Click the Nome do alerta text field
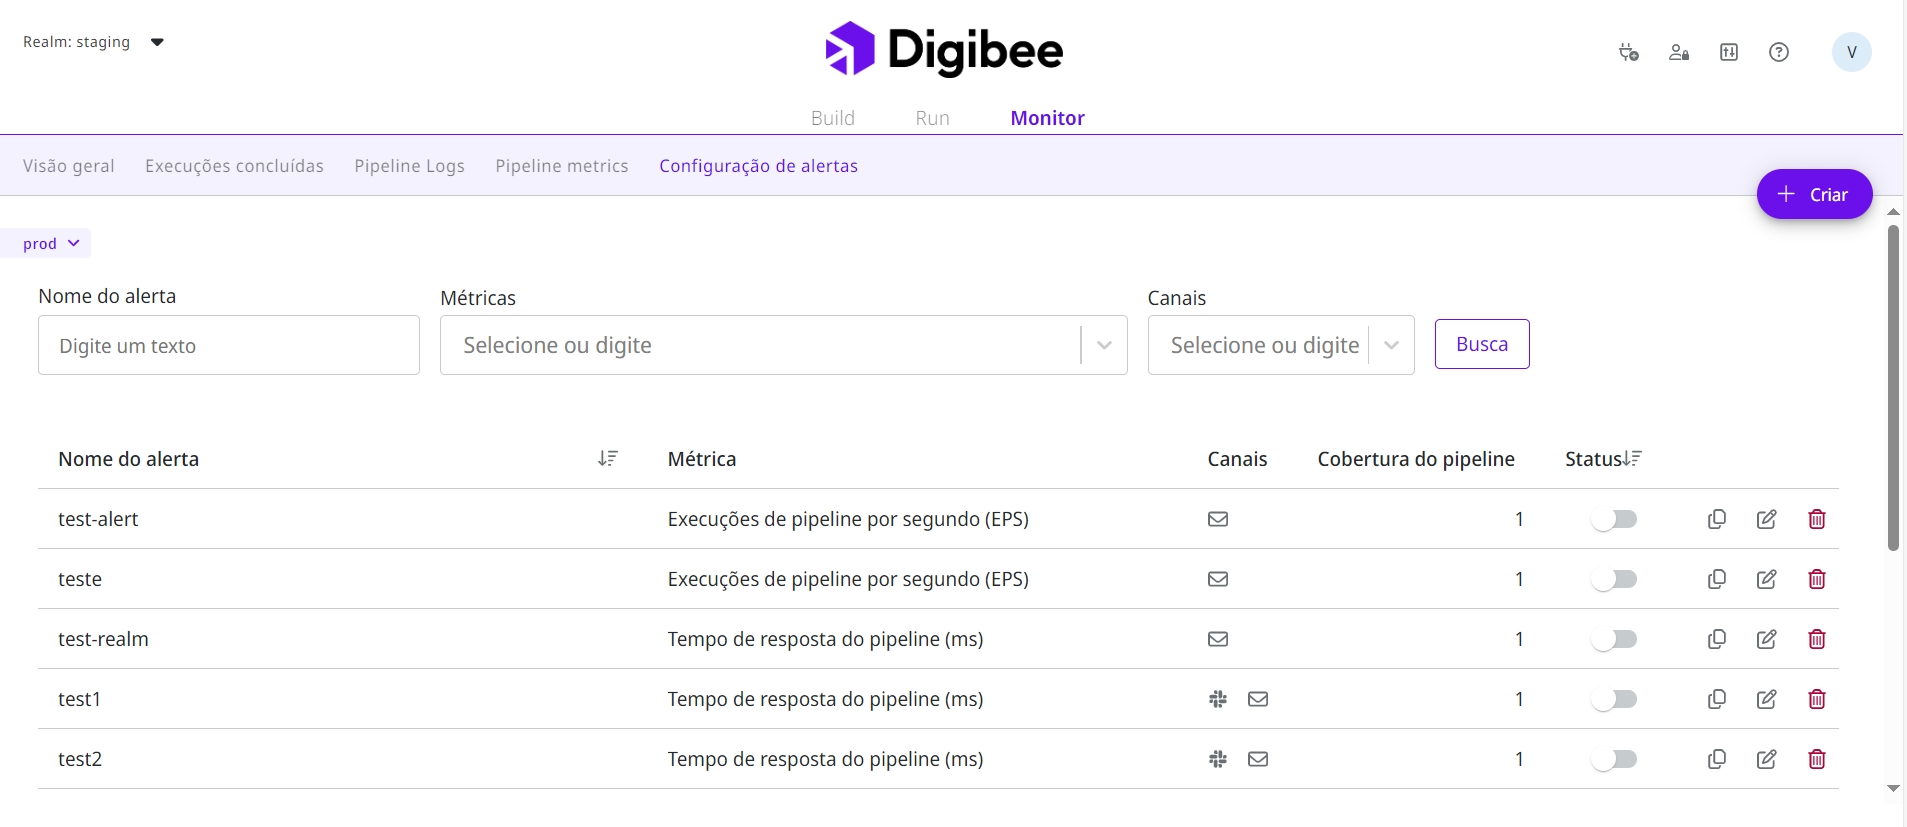Viewport: 1907px width, 827px height. pos(228,345)
